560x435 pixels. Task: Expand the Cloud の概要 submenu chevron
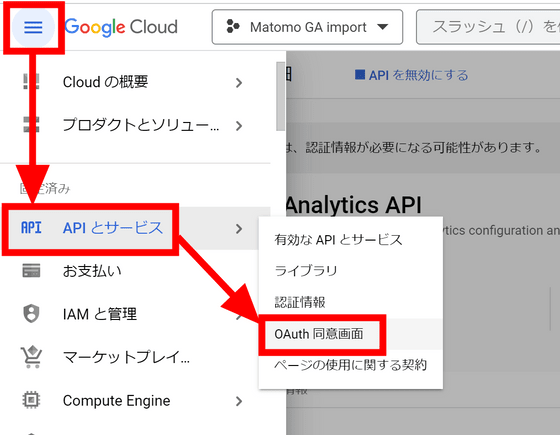239,83
